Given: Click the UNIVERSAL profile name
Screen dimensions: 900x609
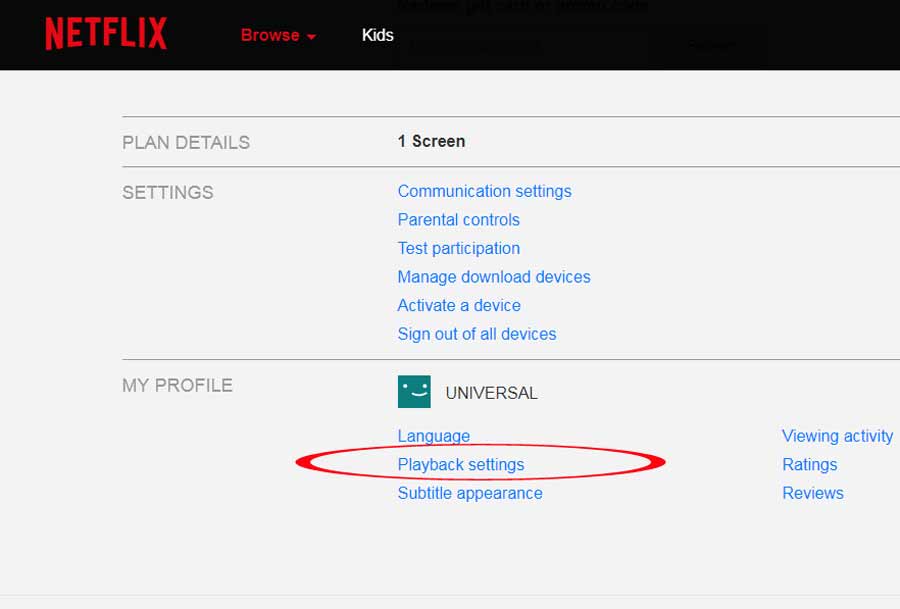Looking at the screenshot, I should click(x=491, y=393).
